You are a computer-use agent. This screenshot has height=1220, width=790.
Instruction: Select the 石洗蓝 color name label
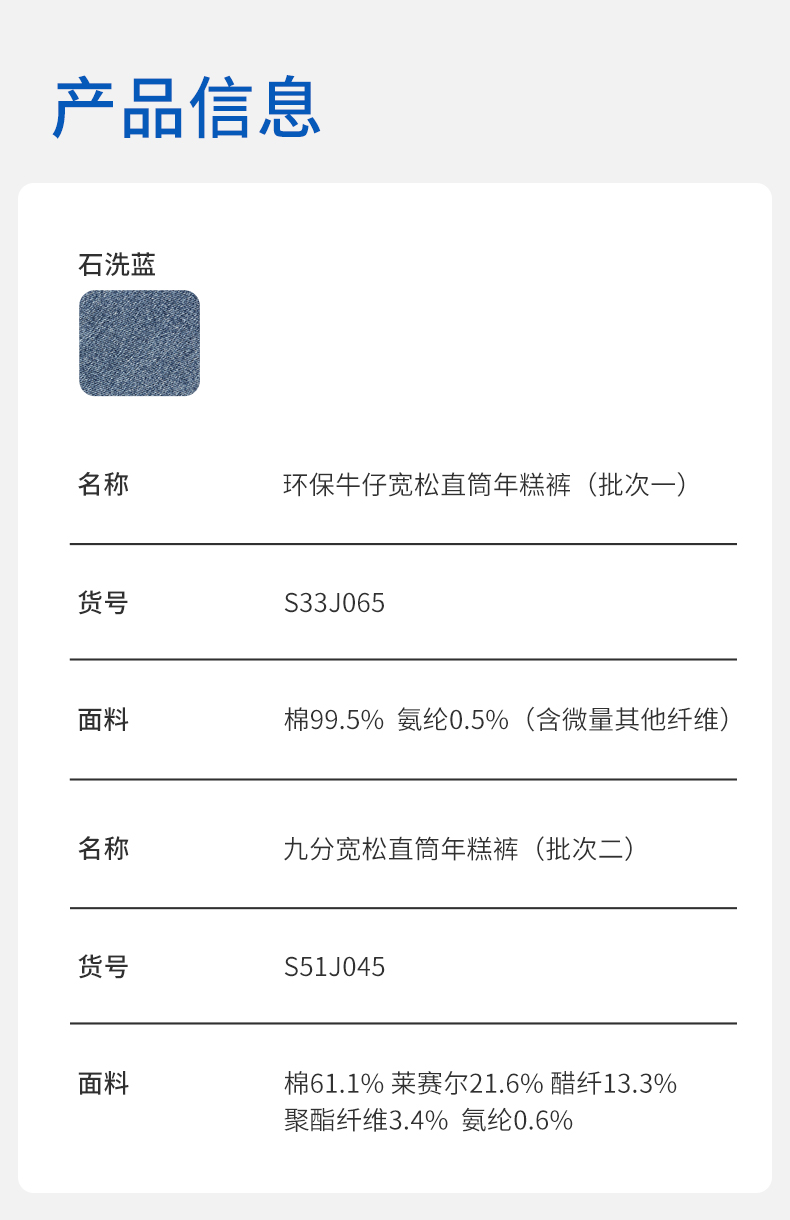(x=117, y=265)
